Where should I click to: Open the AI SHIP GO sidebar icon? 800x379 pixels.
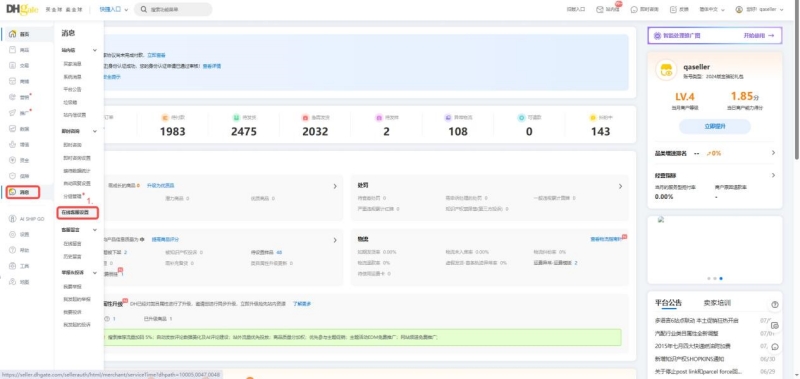(x=13, y=219)
